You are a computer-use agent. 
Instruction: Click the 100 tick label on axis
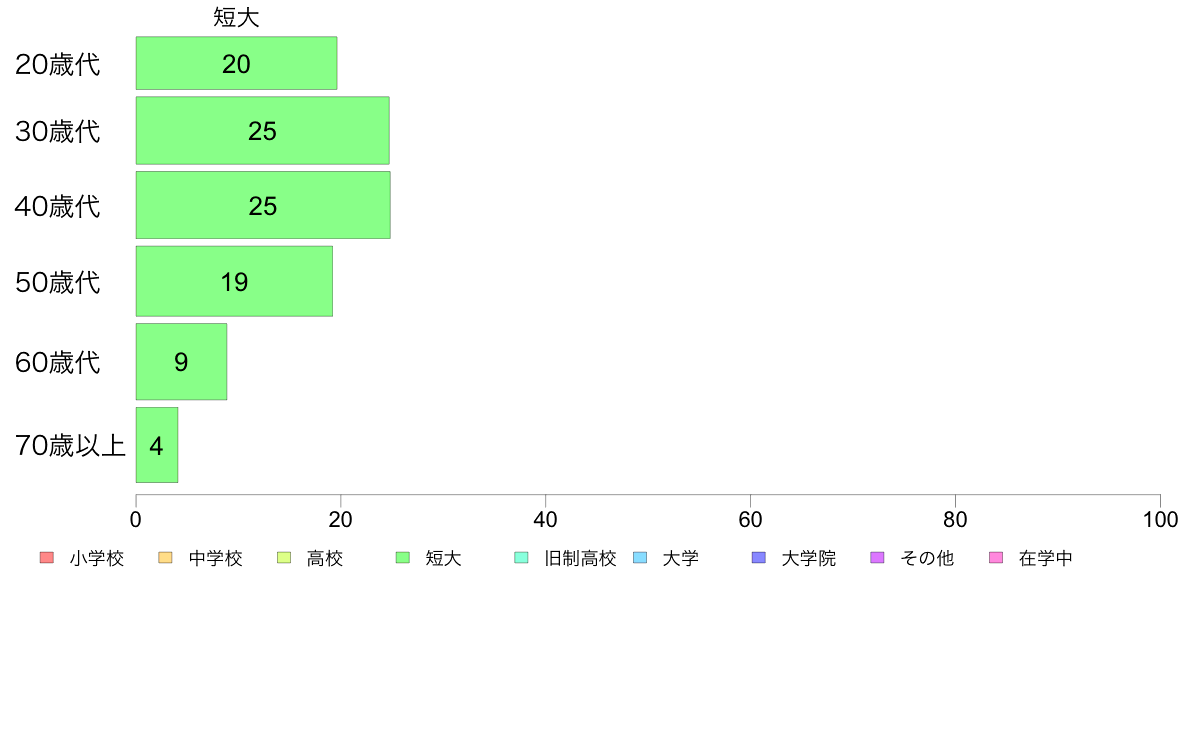(x=1160, y=519)
